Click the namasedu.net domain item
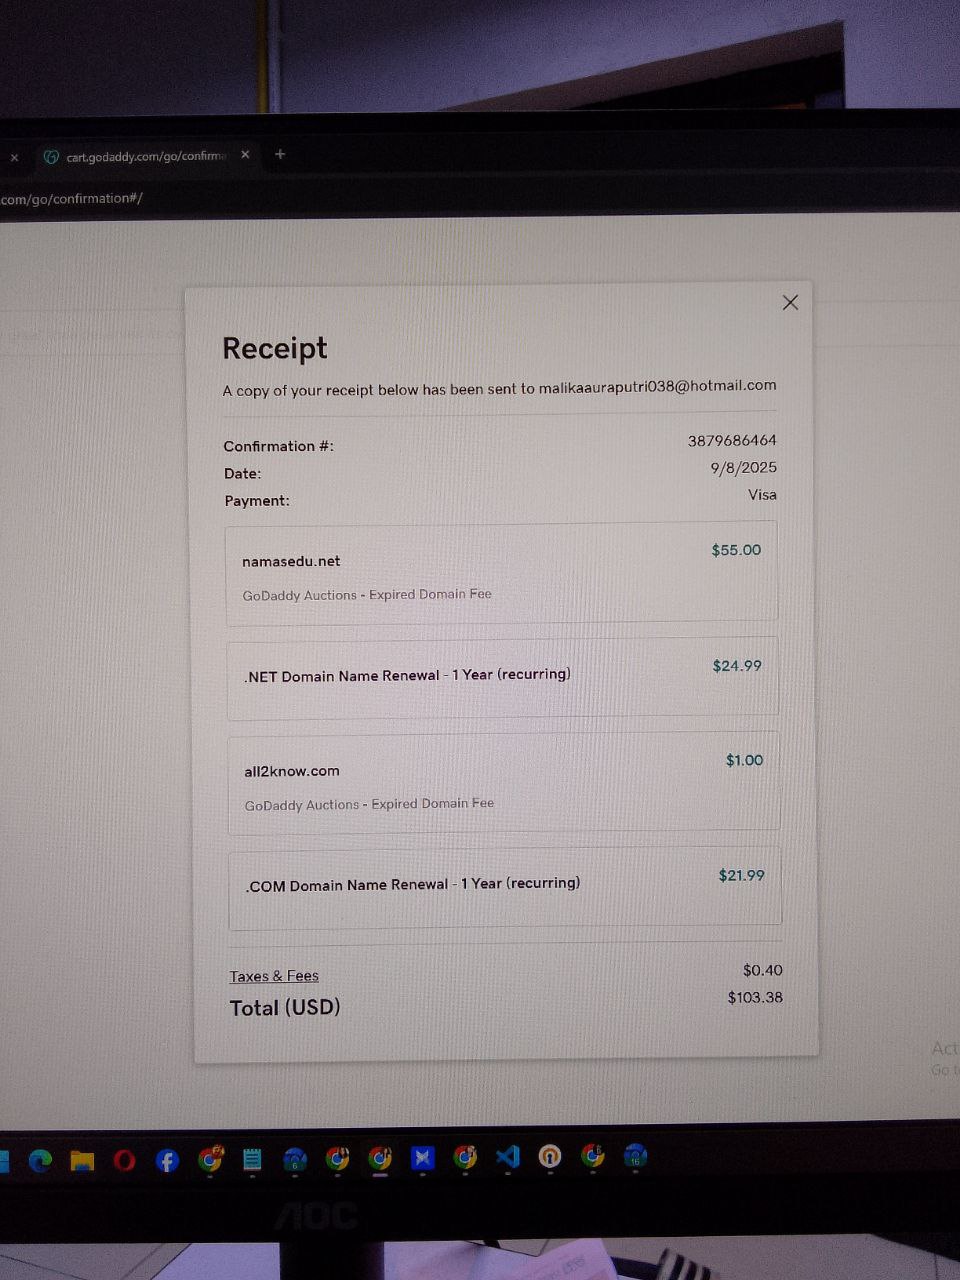 [291, 561]
